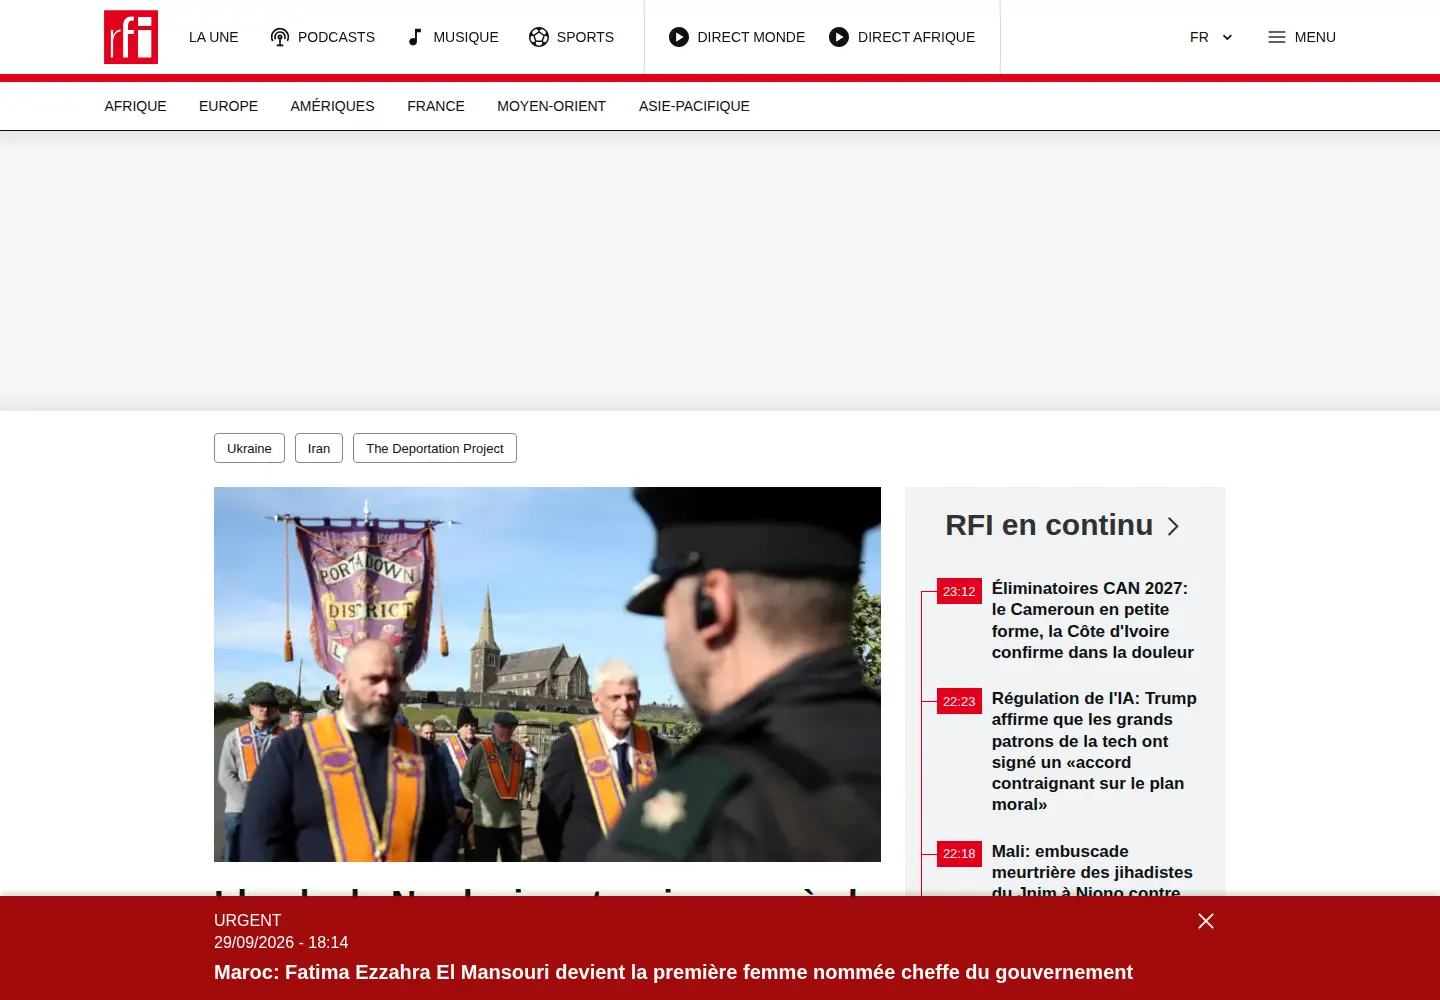Open the Sports section
1440x1000 pixels.
click(x=571, y=37)
